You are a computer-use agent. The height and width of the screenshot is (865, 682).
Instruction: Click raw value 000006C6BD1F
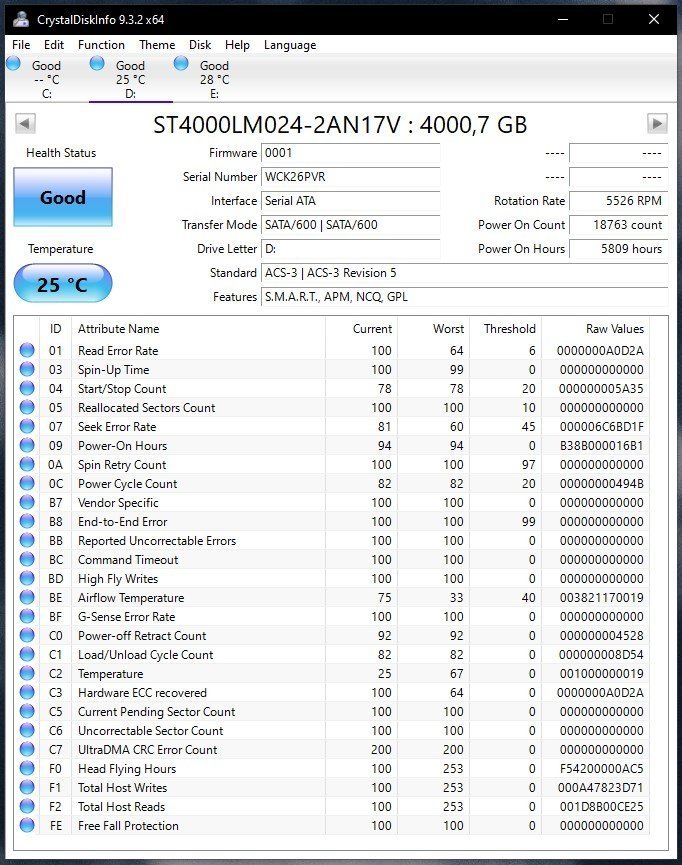point(601,426)
